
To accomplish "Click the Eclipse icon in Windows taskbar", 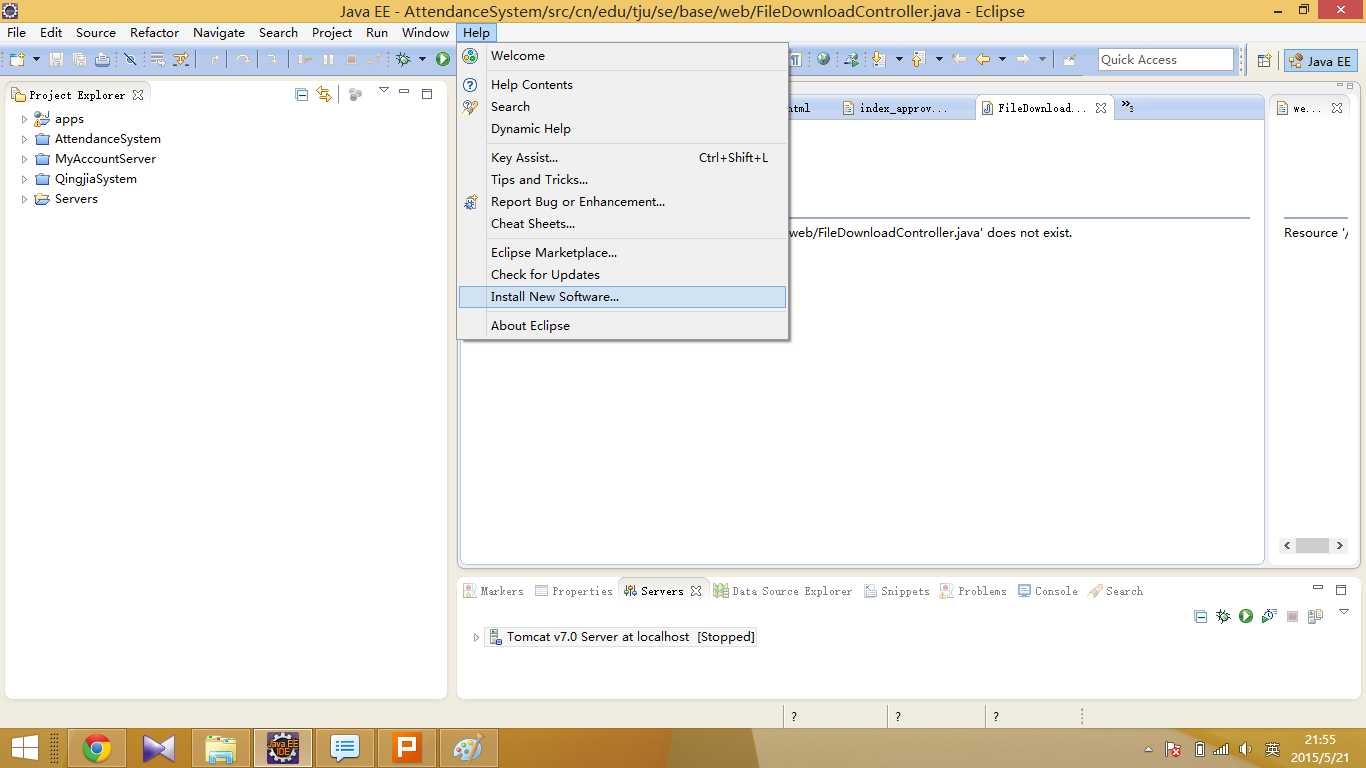I will 283,748.
